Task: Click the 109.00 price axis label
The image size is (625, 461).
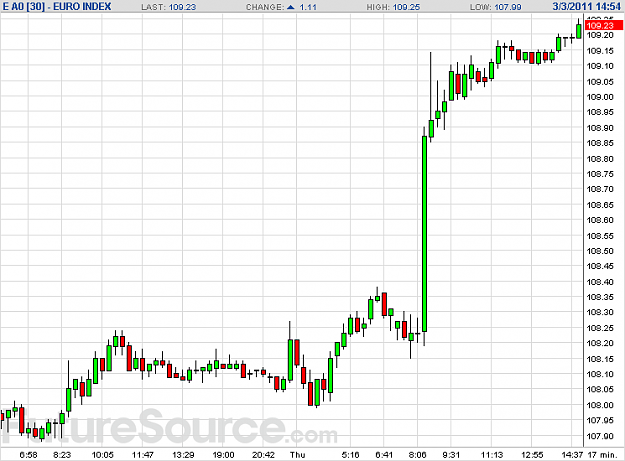Action: tap(600, 97)
